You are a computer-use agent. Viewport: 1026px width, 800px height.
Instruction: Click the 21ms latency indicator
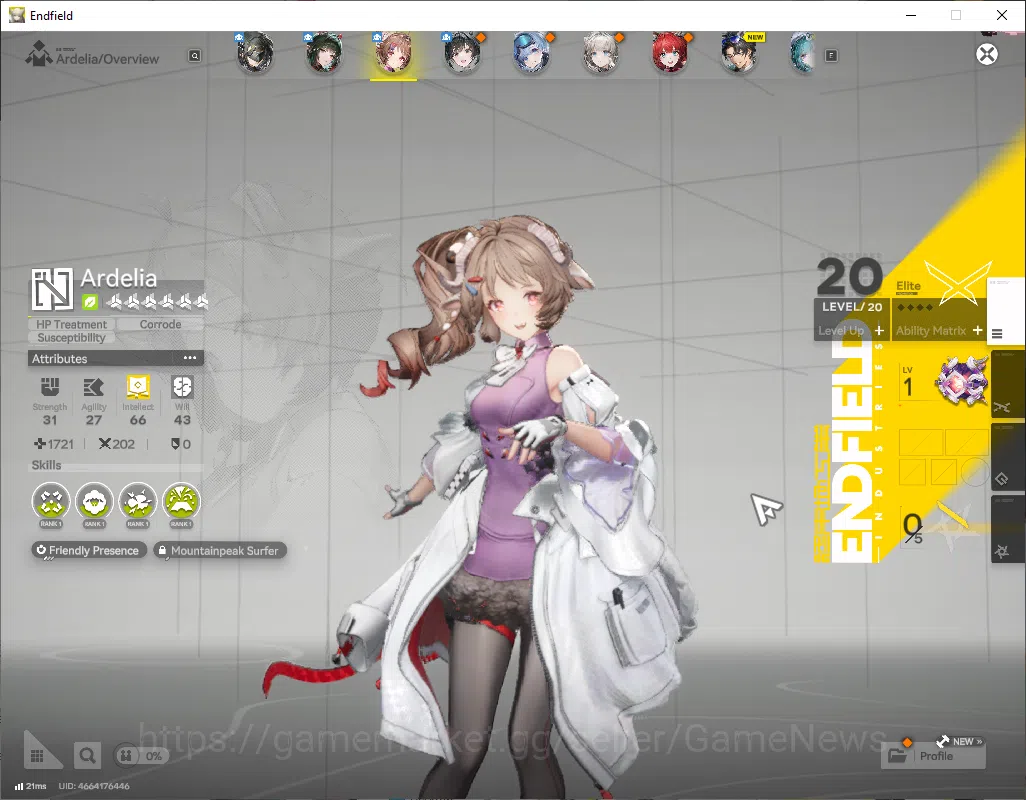click(31, 786)
